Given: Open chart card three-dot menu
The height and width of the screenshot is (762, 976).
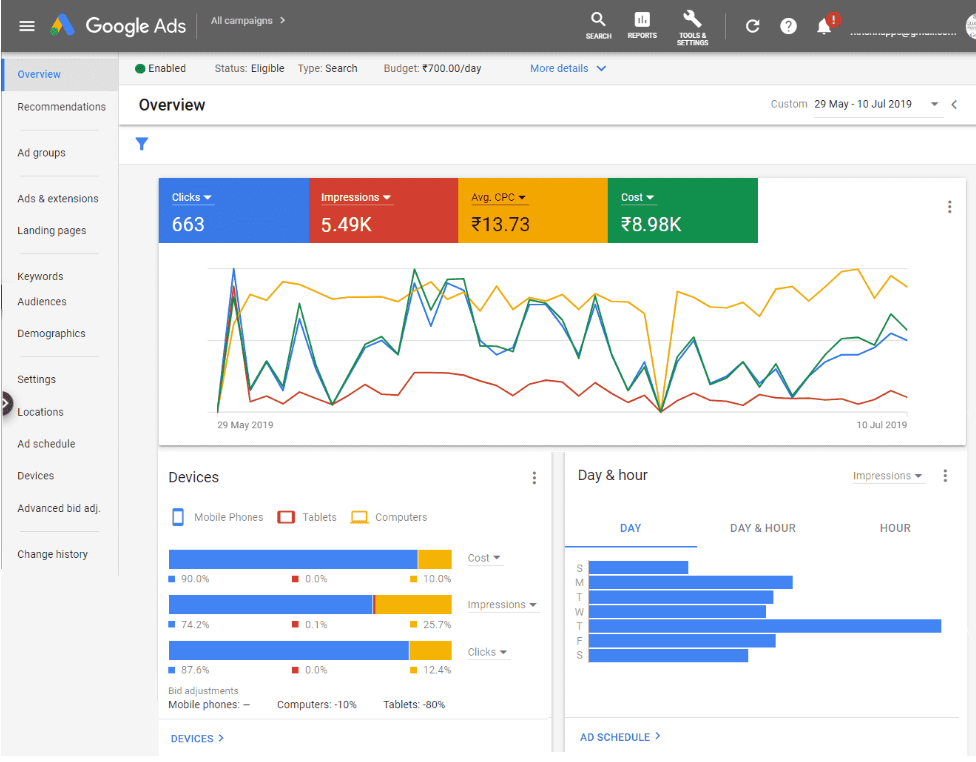Looking at the screenshot, I should 949,207.
